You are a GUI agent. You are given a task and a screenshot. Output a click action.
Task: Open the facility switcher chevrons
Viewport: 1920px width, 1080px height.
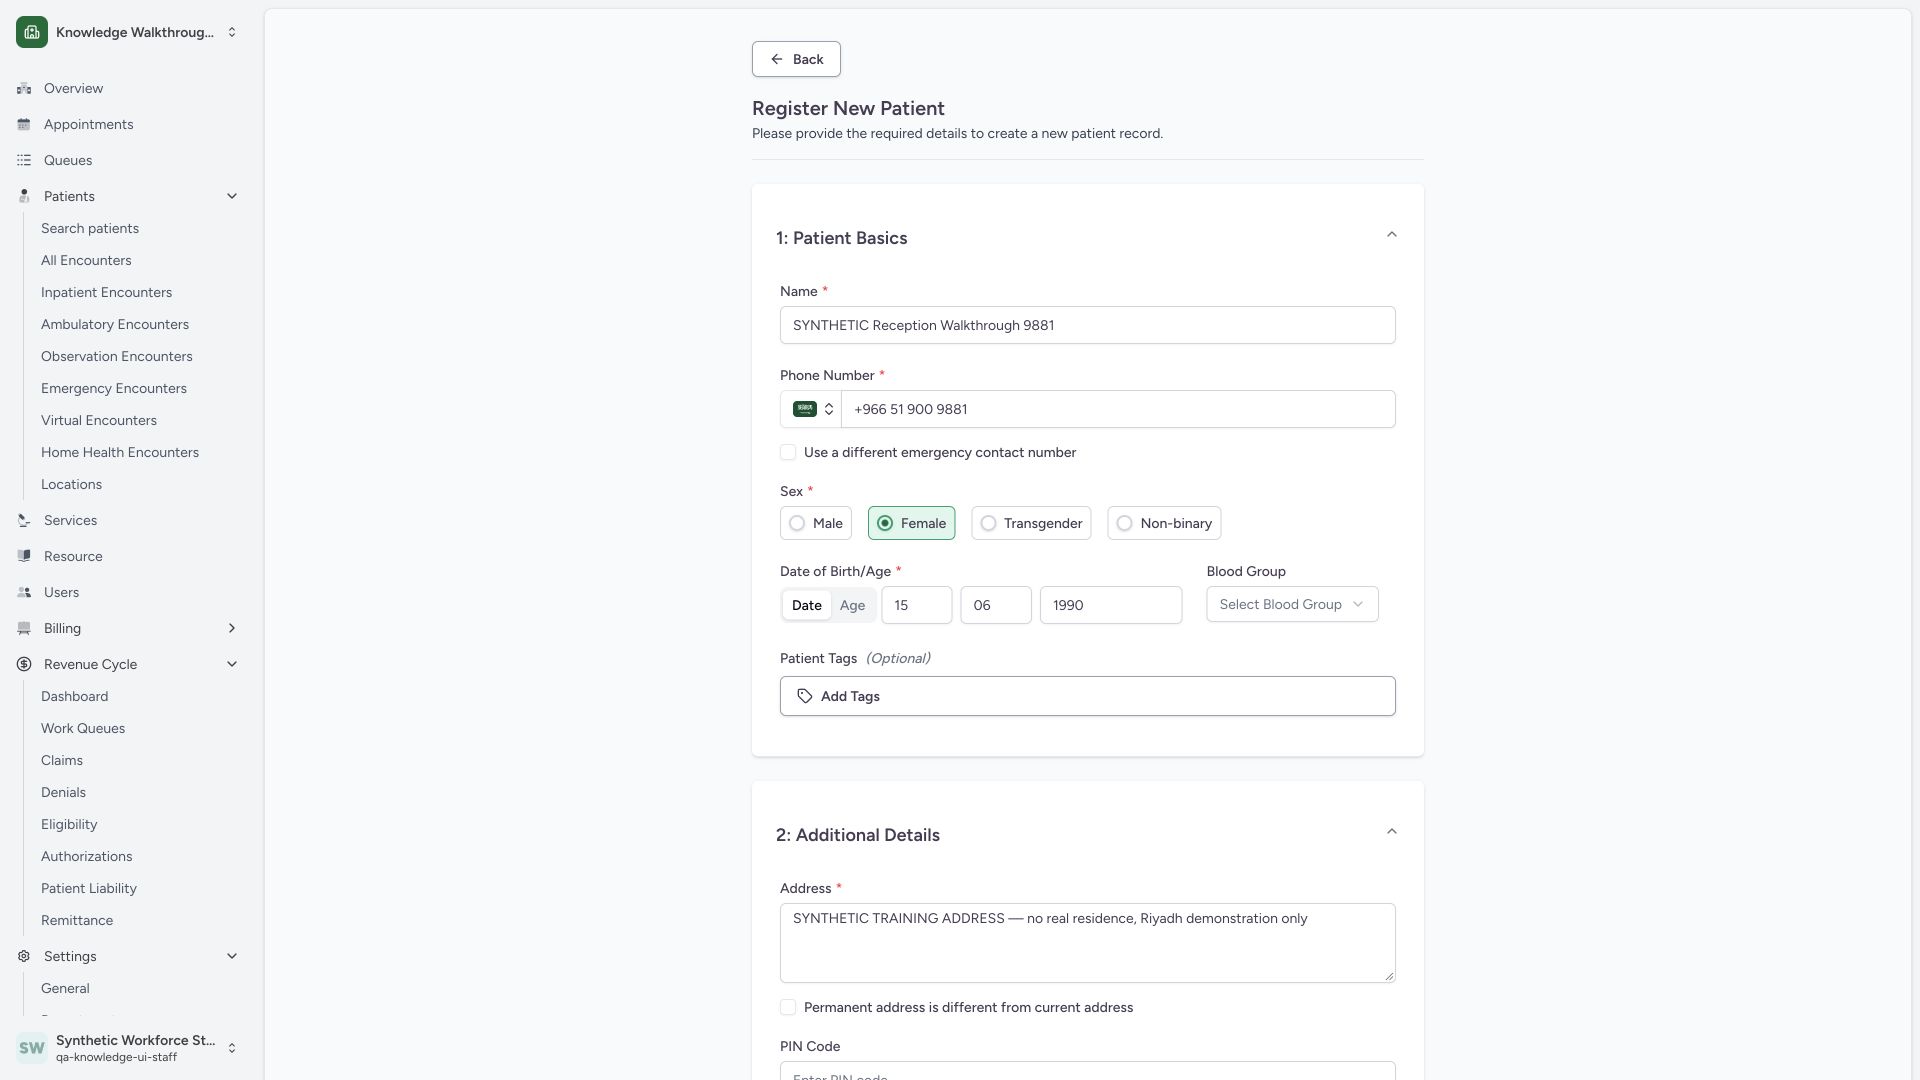(232, 32)
